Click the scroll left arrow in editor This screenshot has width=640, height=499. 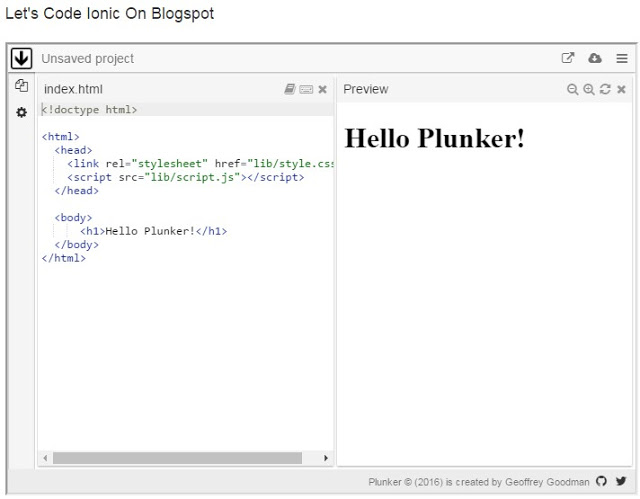pyautogui.click(x=45, y=458)
